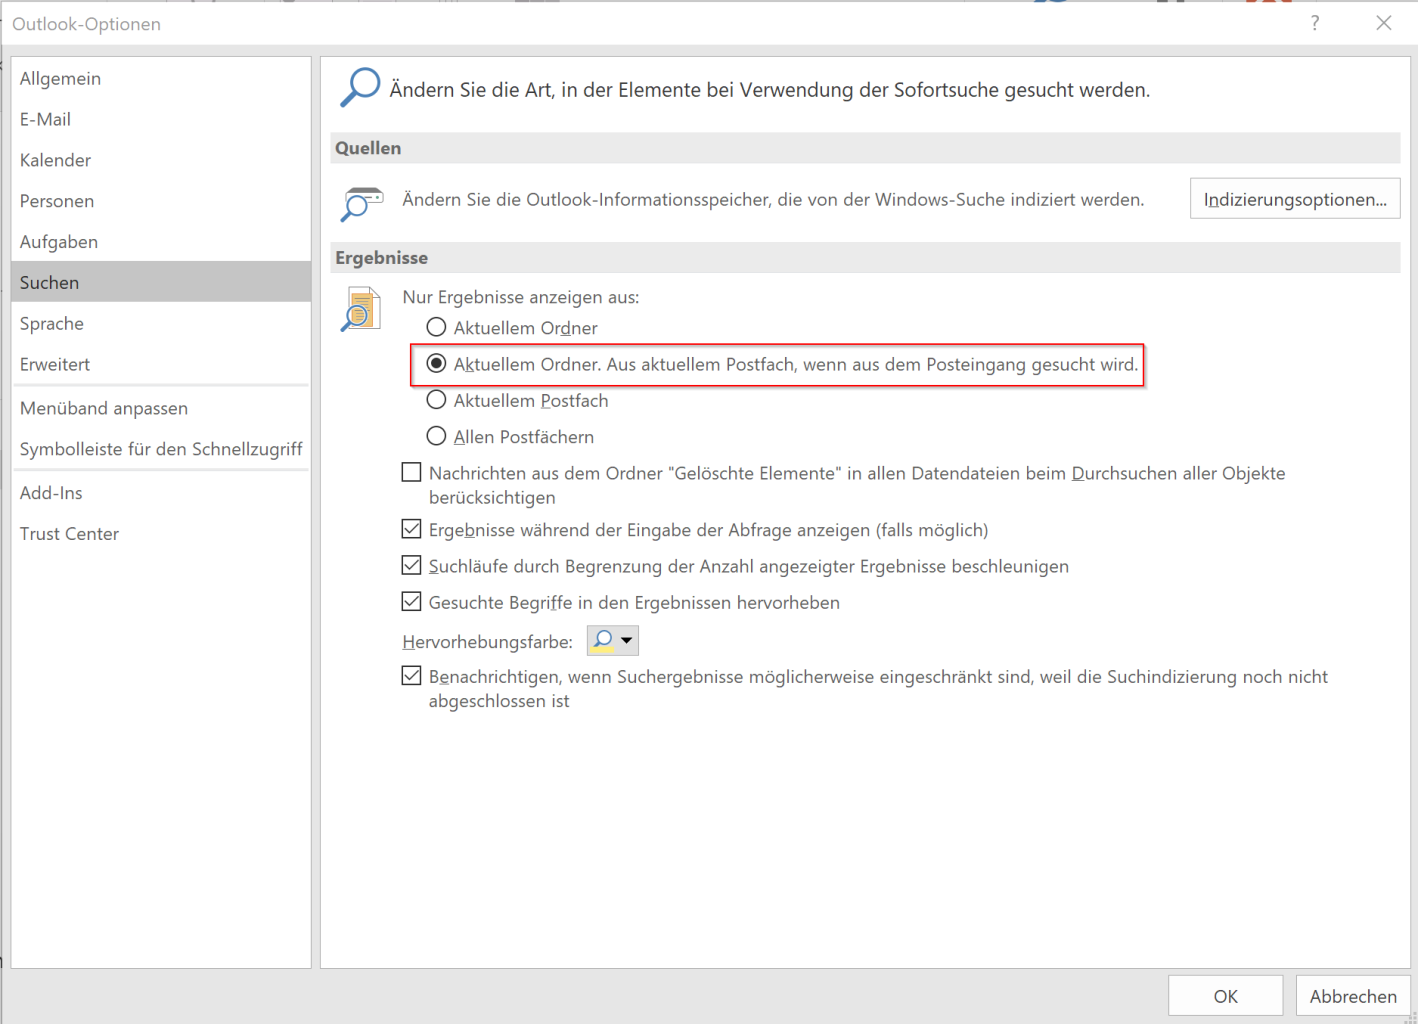Open the Trust Center category
Screen dimensions: 1418x1024
tap(161, 534)
